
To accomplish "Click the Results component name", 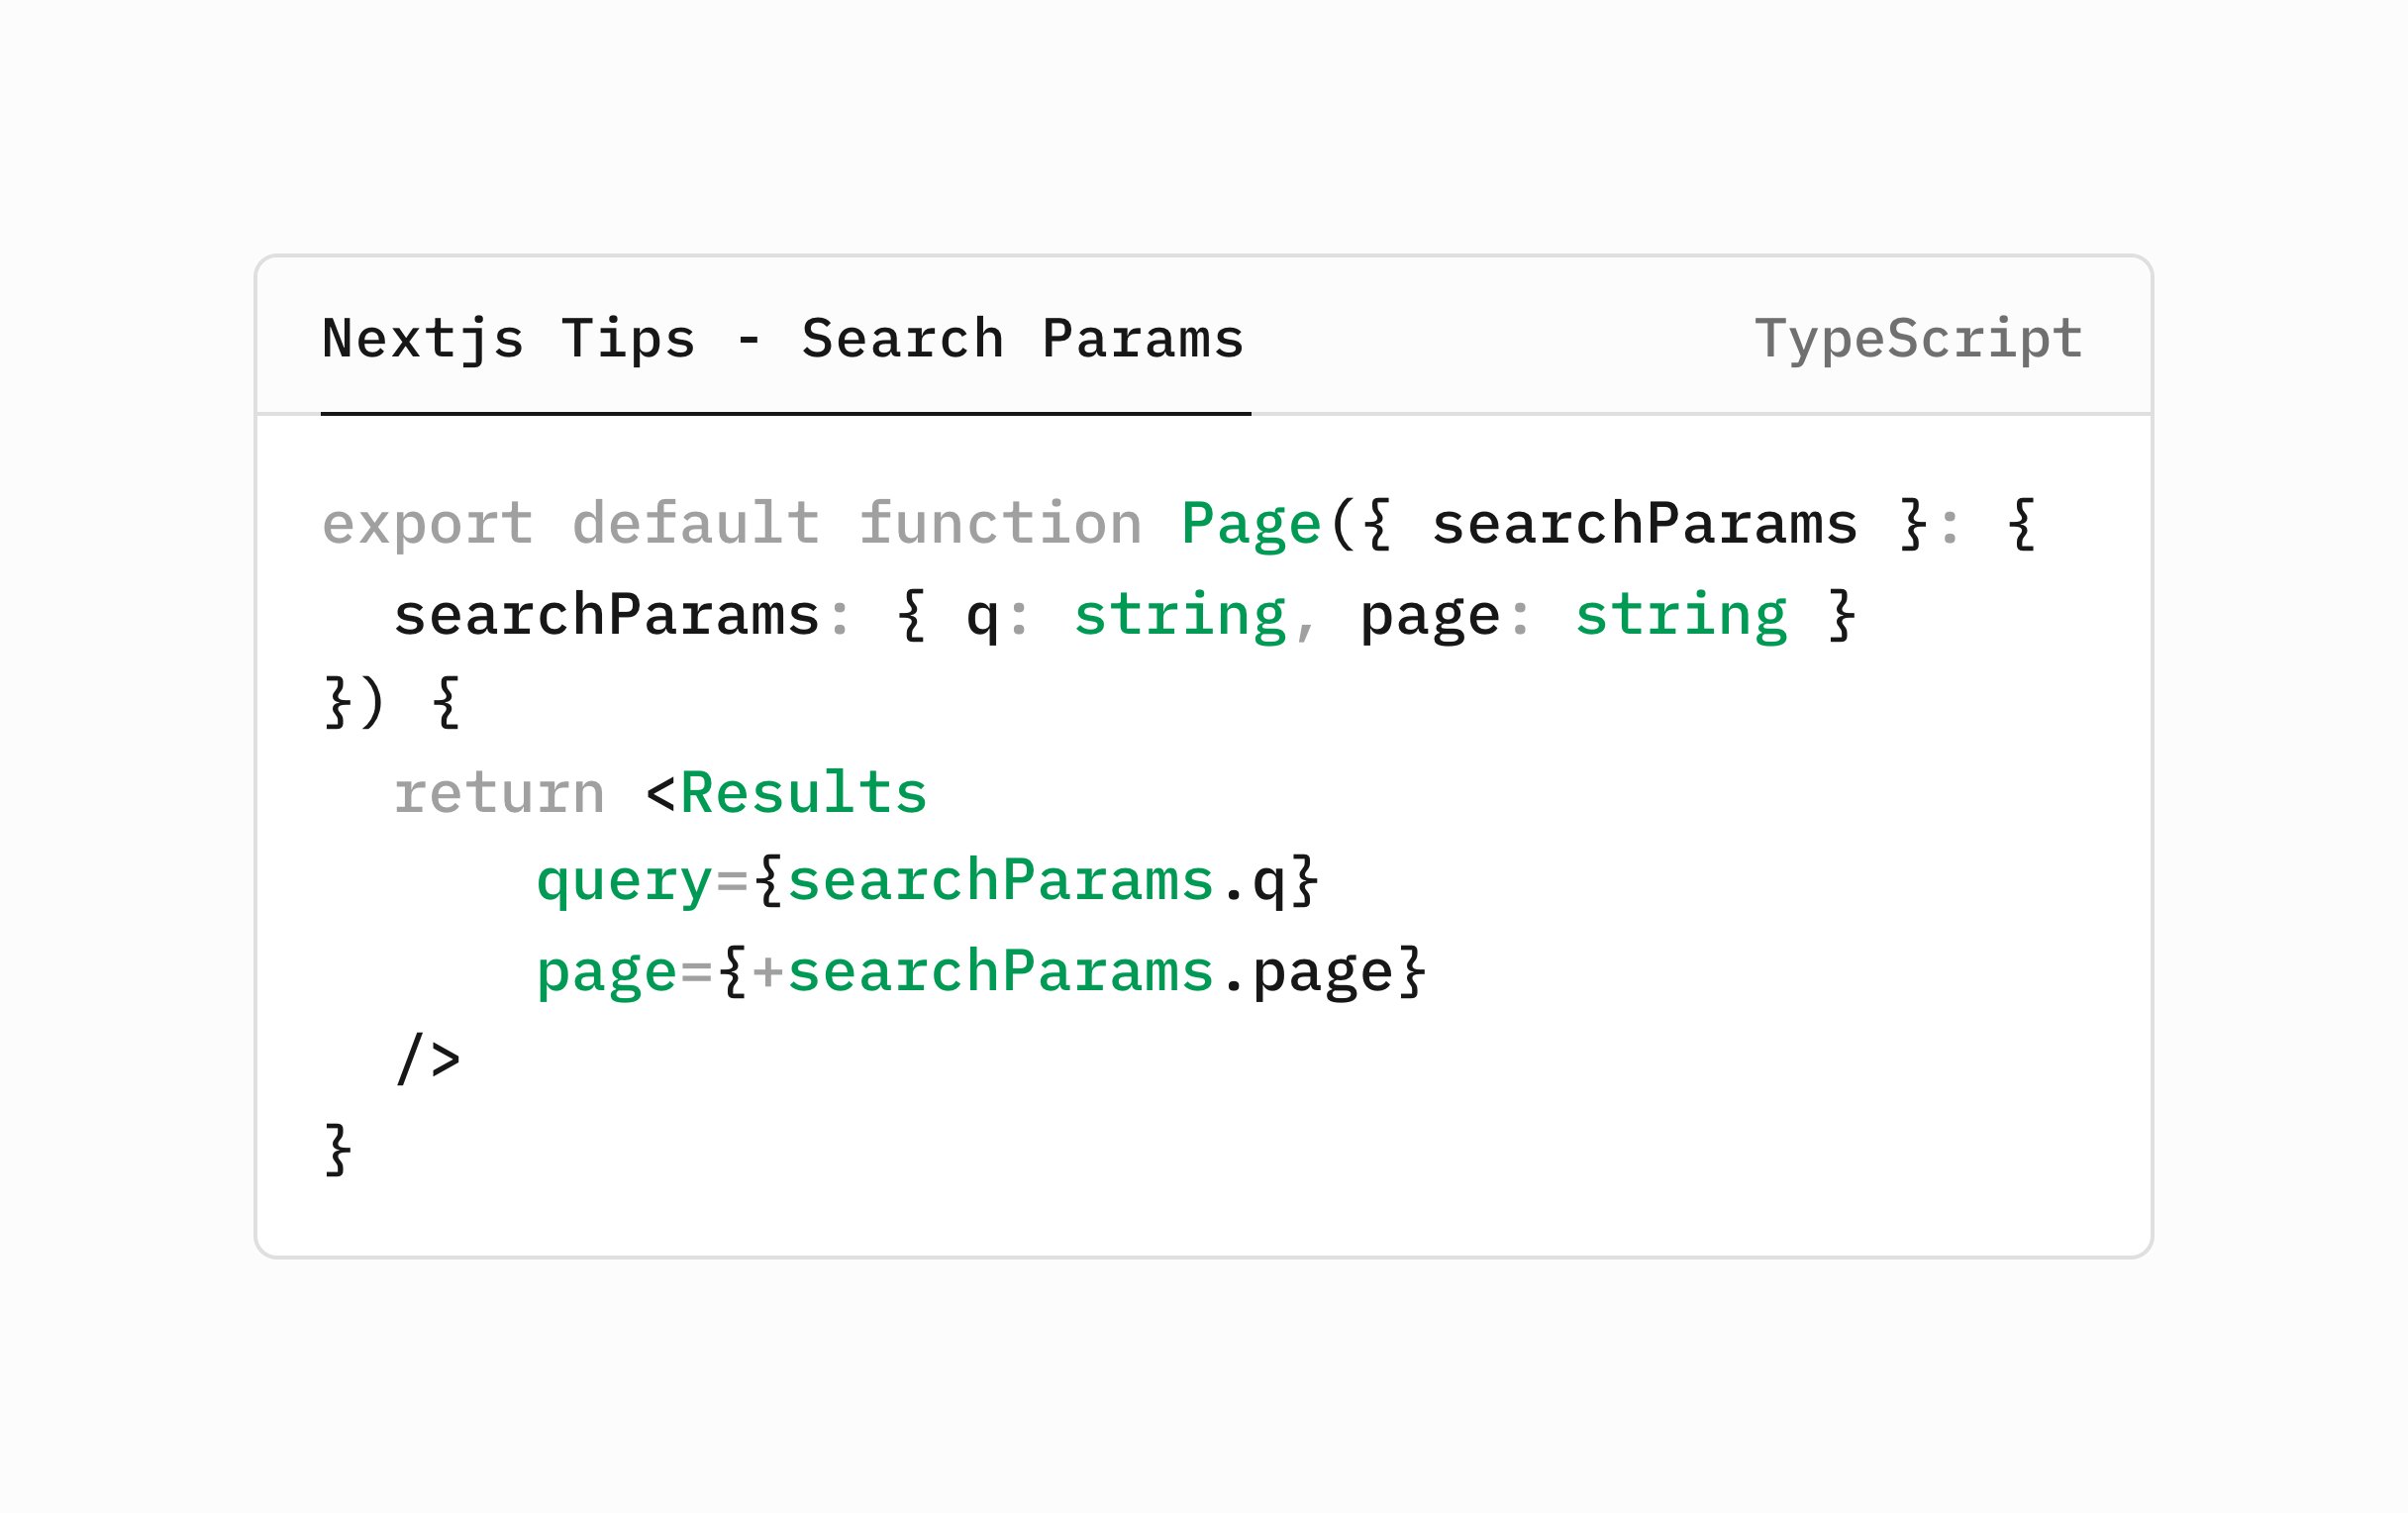I will click(x=803, y=793).
